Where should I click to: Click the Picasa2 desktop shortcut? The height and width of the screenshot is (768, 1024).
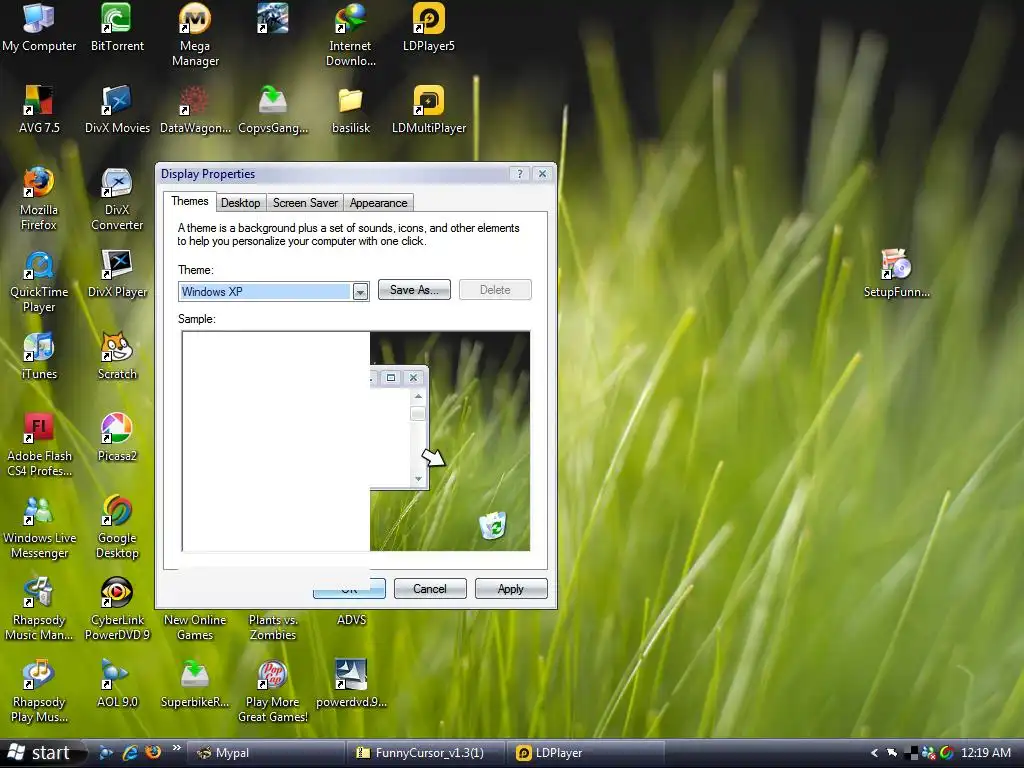(x=117, y=438)
